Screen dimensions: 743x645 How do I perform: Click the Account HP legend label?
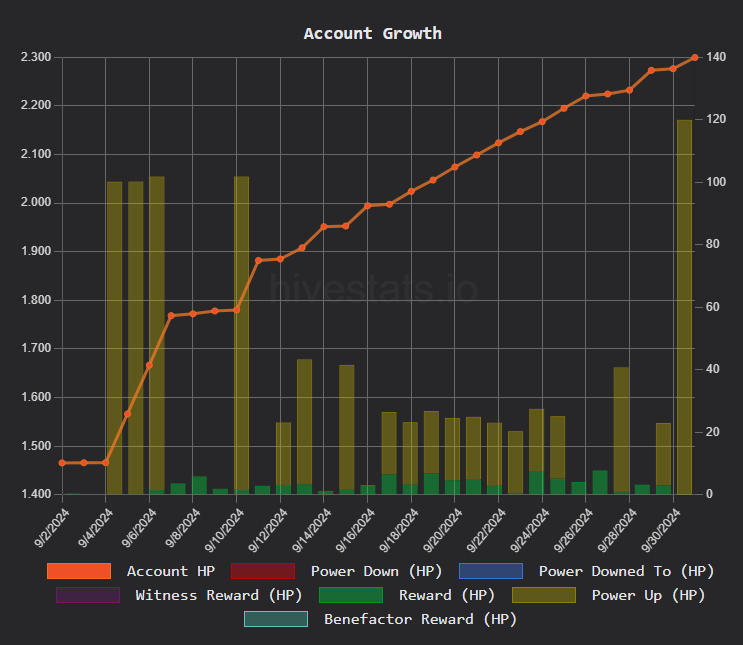click(171, 571)
